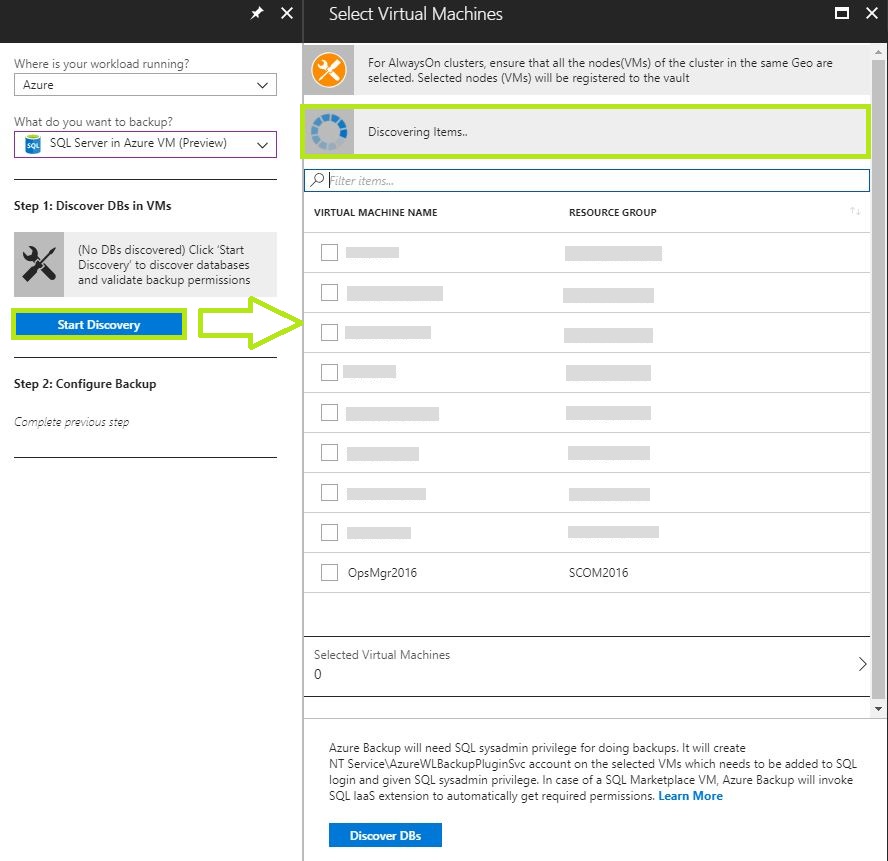Click the Discovering Items status text
The image size is (888, 861).
(x=417, y=132)
